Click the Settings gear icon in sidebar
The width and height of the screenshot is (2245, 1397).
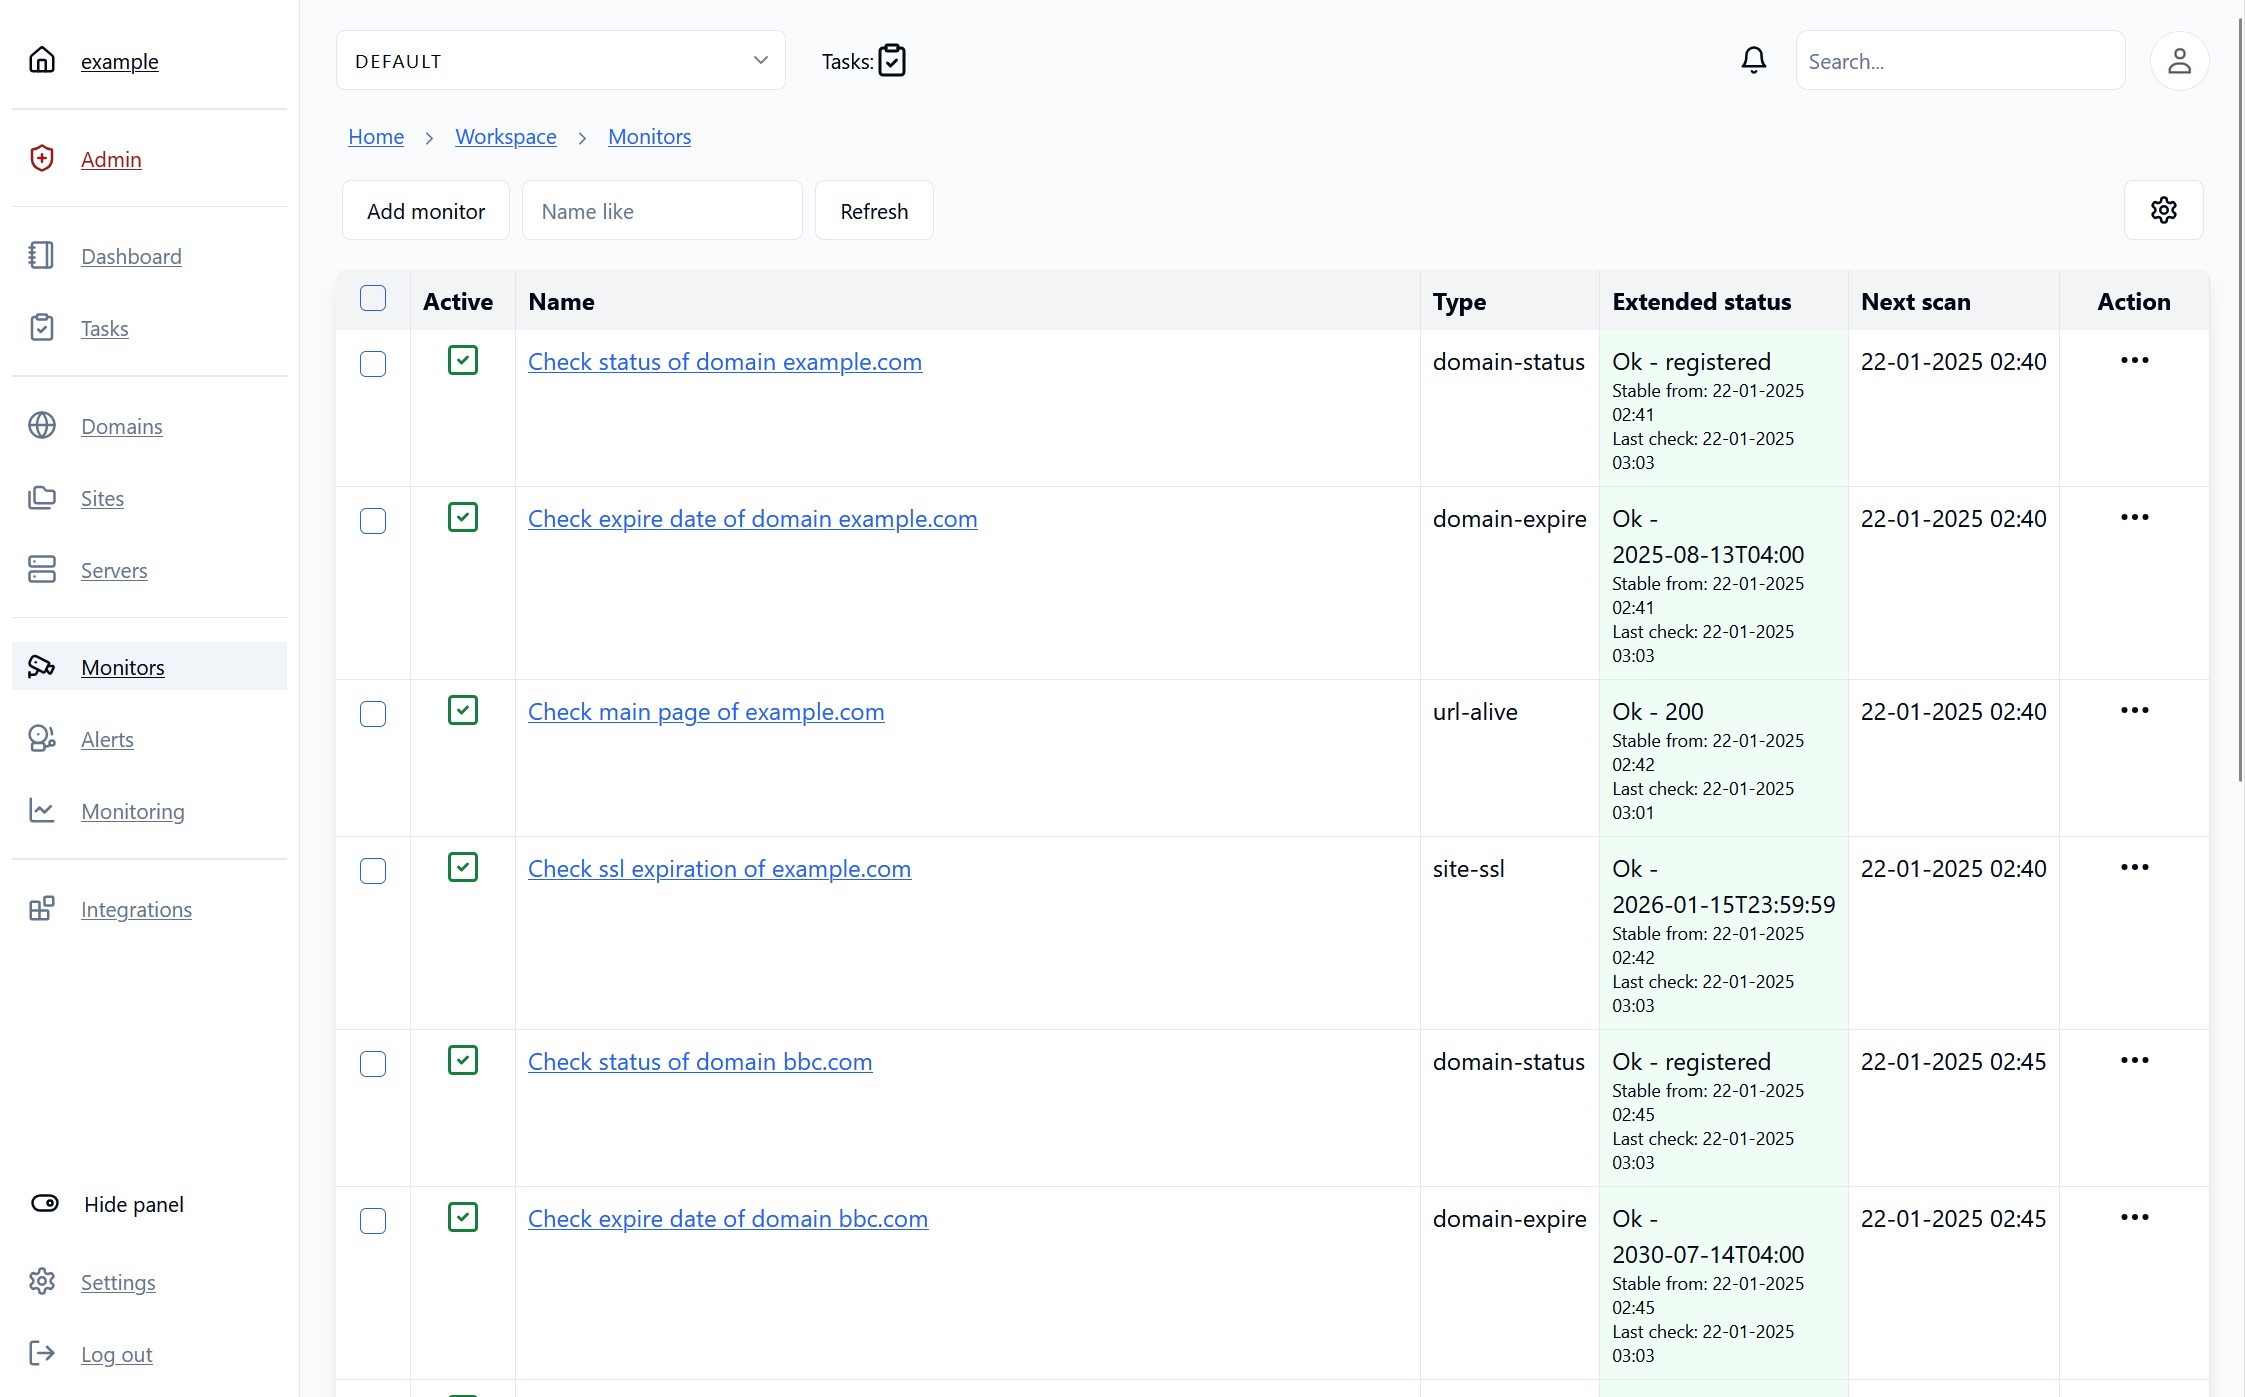tap(42, 1281)
